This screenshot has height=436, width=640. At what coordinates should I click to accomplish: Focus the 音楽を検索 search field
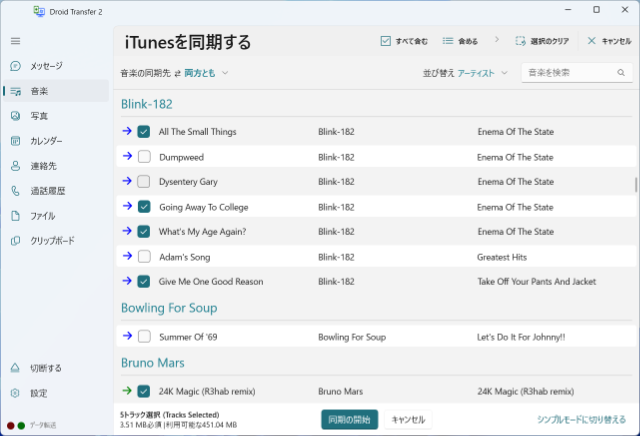pos(577,73)
